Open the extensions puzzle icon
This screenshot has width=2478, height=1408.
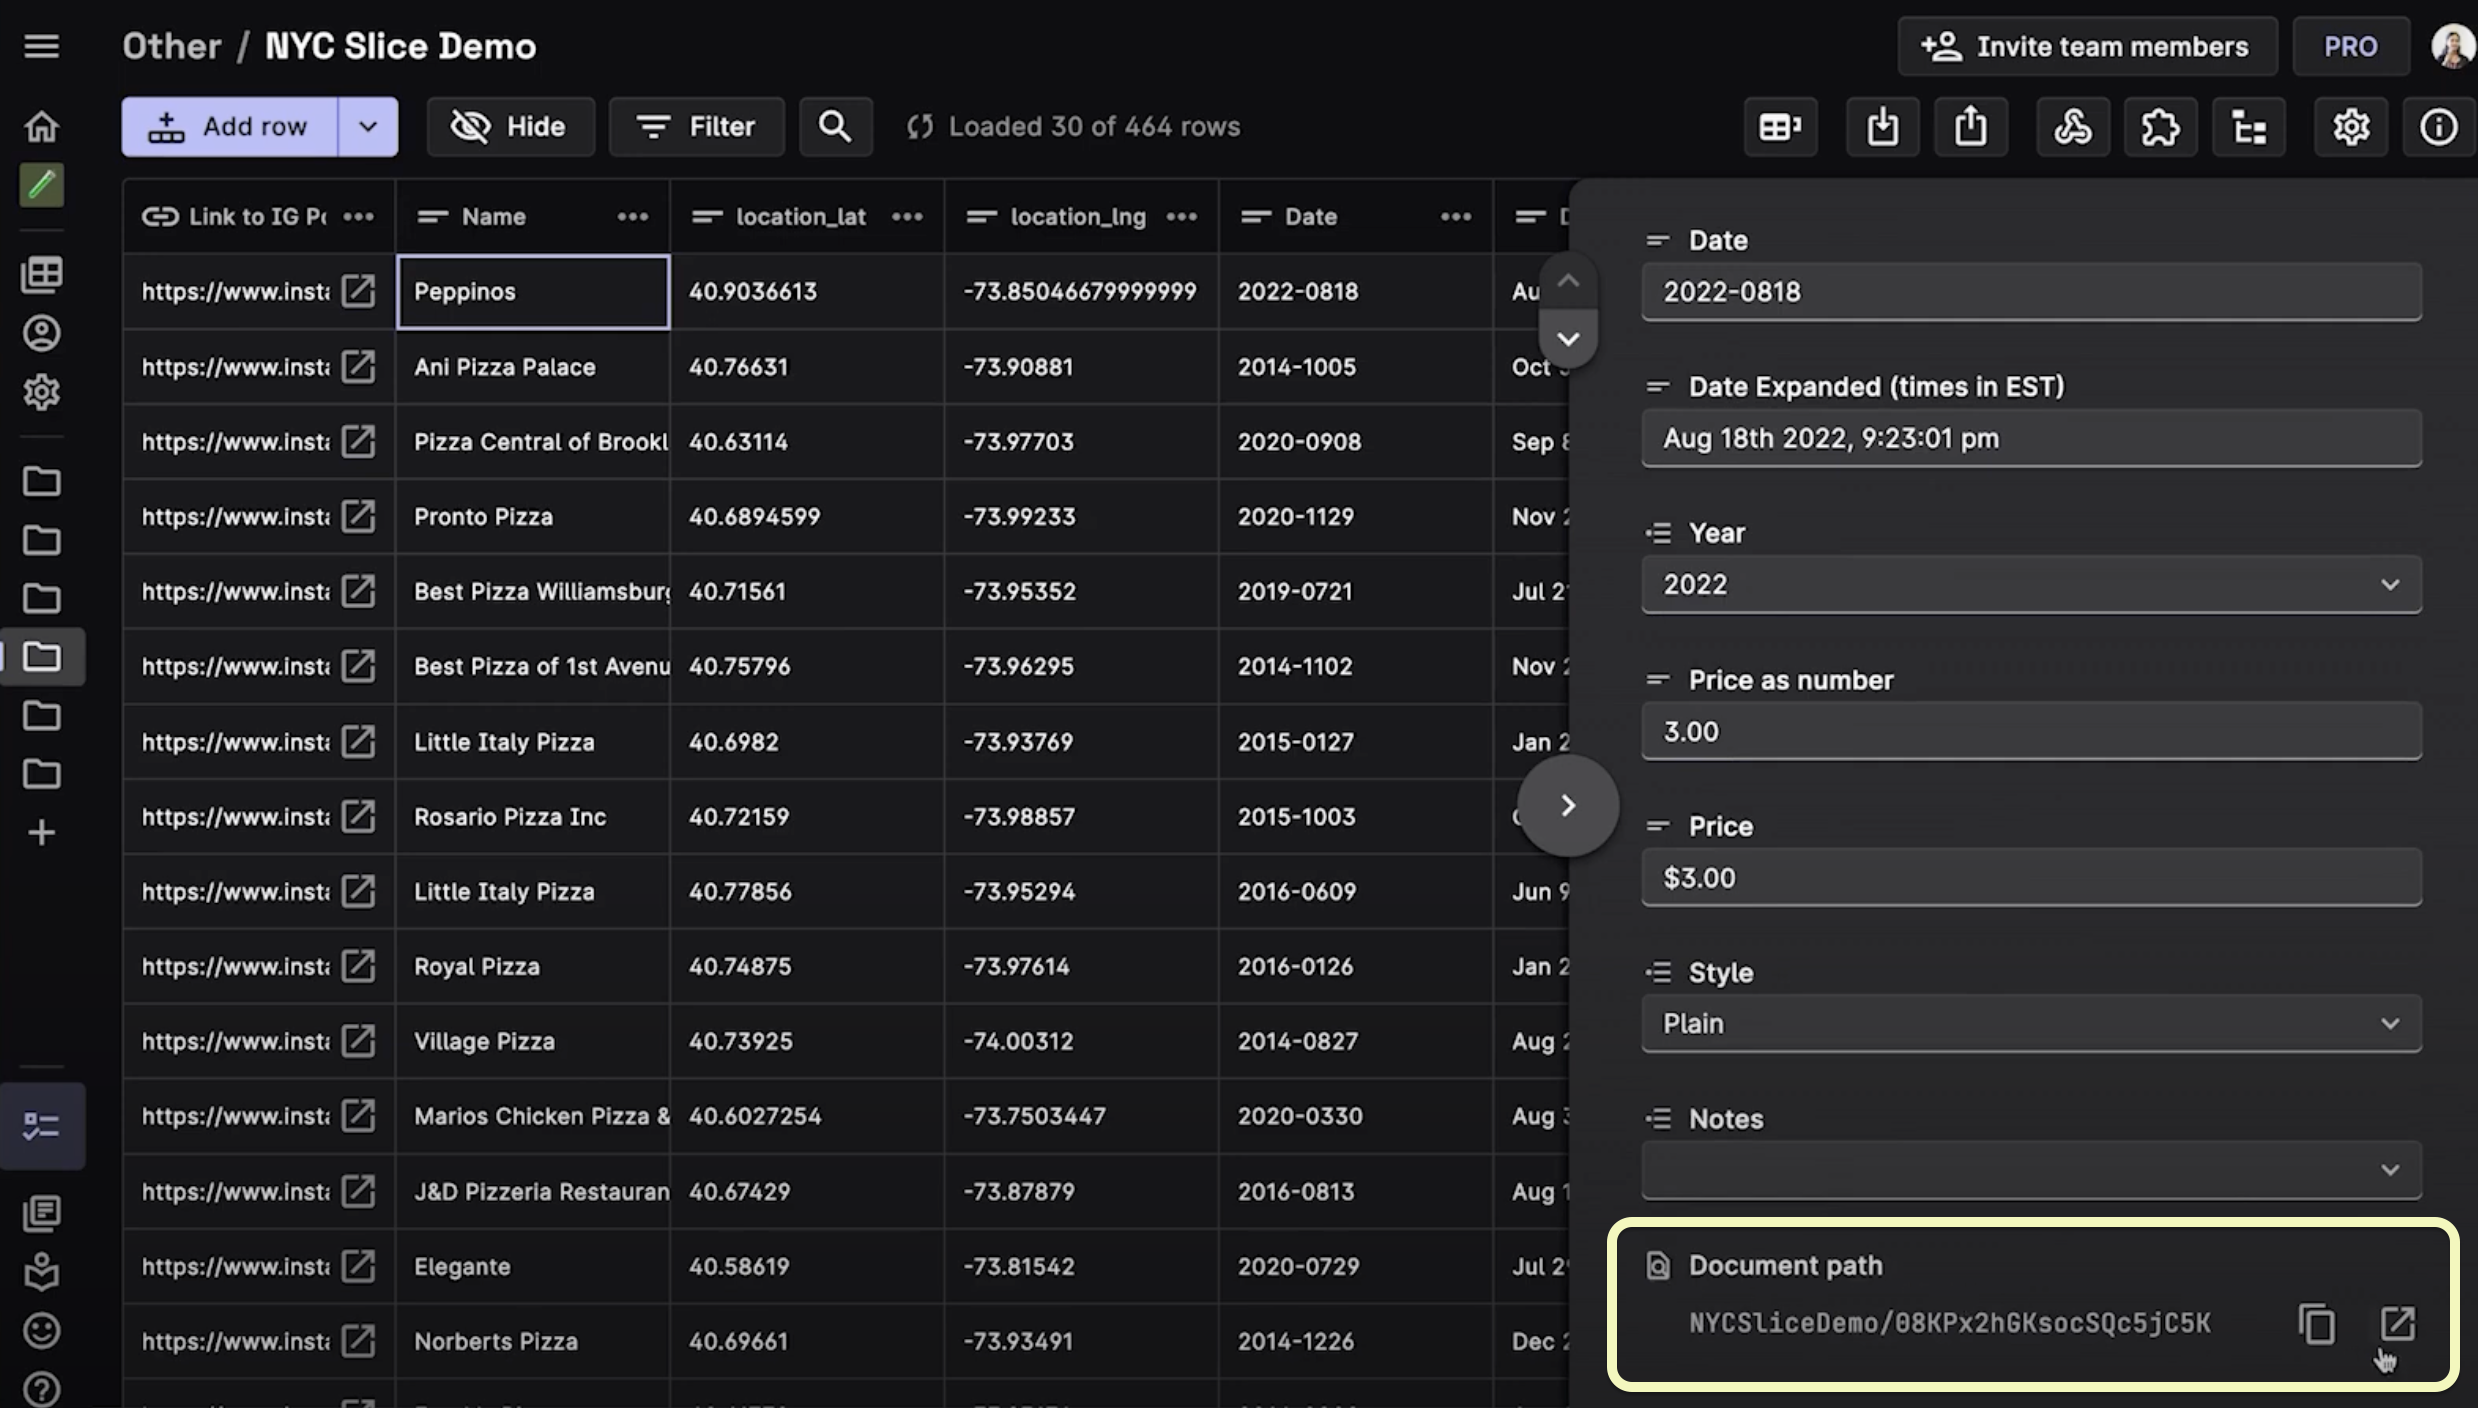2160,127
